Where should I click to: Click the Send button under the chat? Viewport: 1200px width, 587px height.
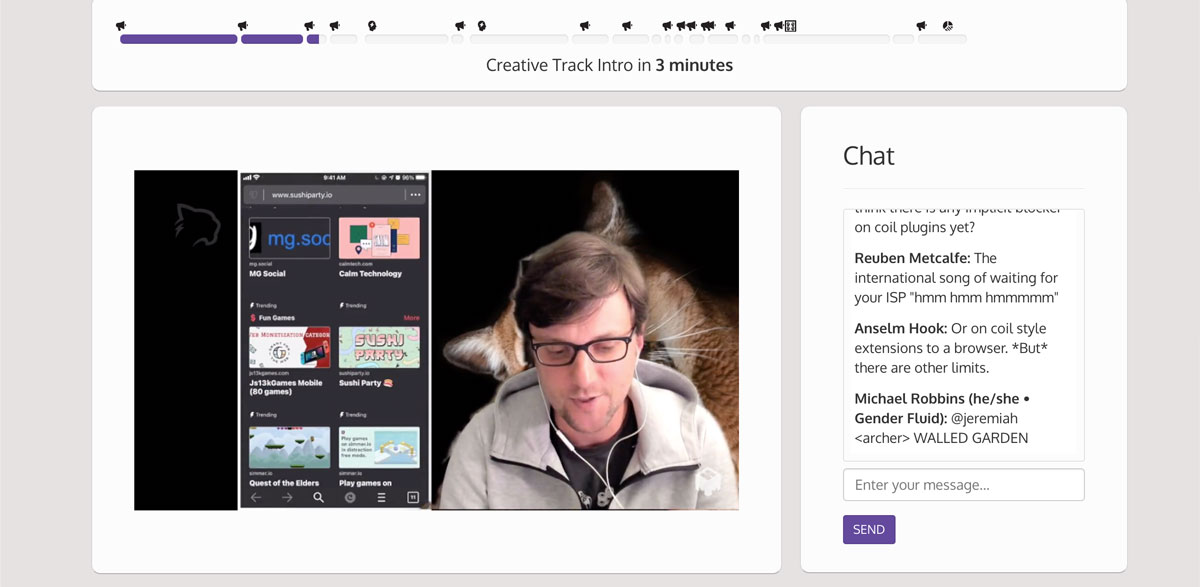tap(869, 529)
